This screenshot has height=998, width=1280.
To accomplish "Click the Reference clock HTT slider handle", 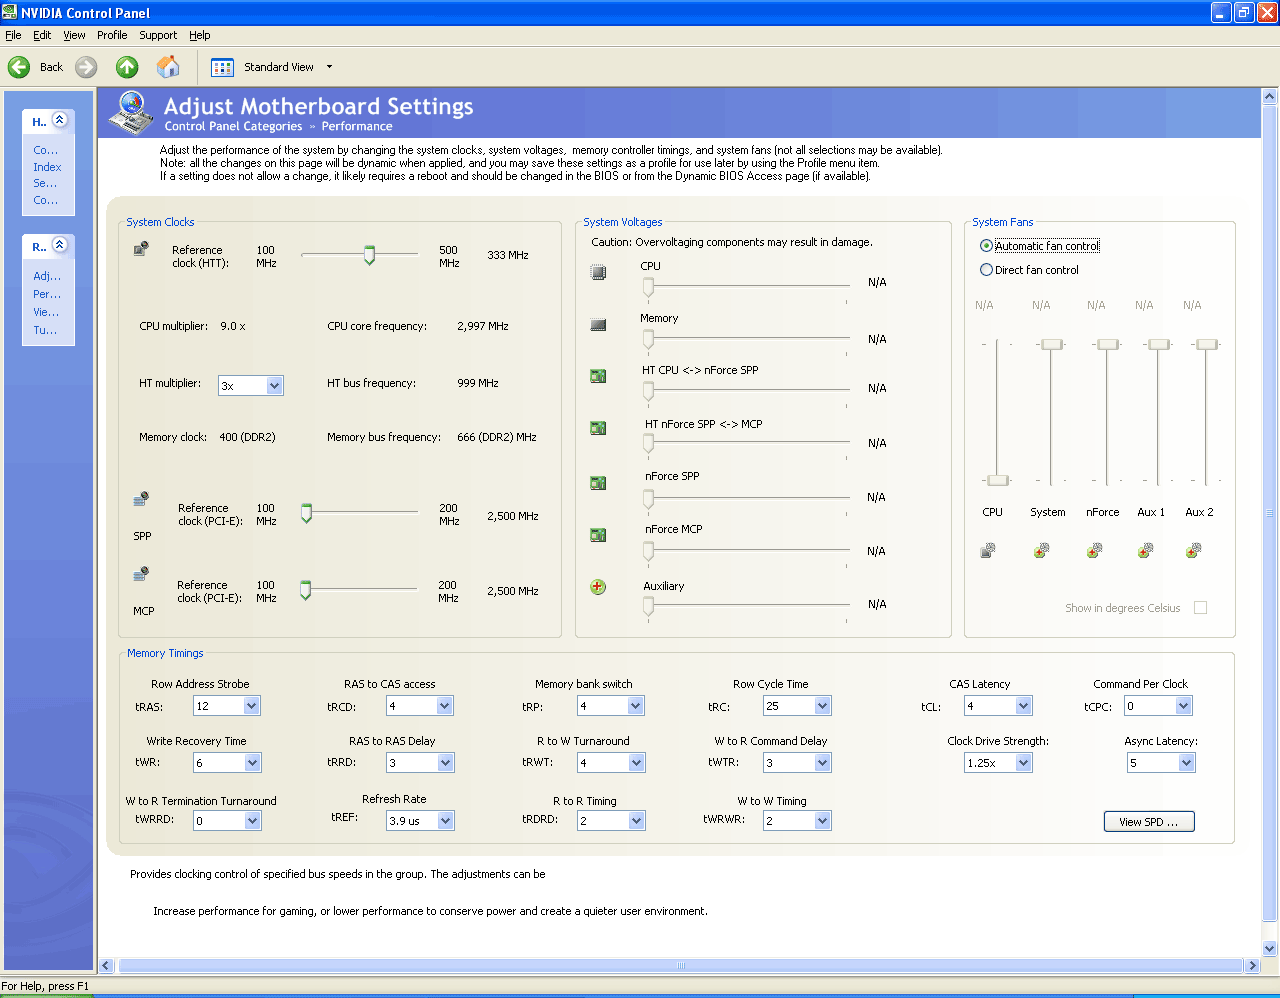I will pos(369,255).
